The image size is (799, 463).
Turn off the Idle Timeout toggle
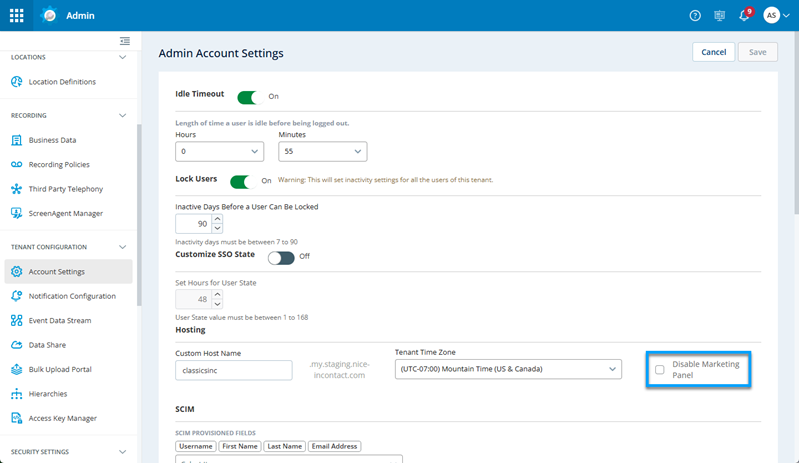[x=247, y=96]
